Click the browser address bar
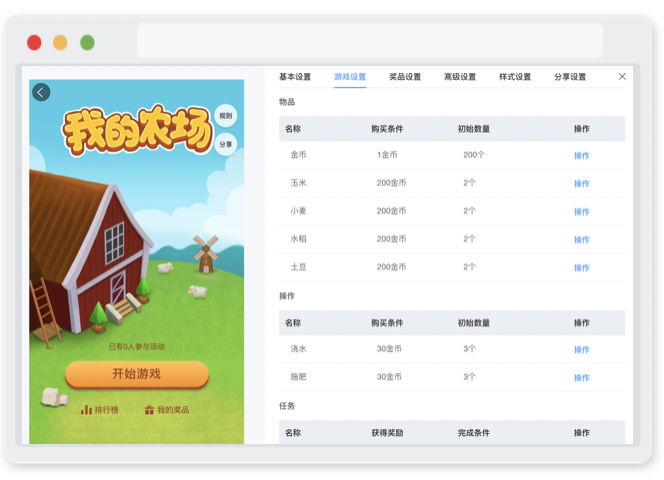Image resolution: width=664 pixels, height=480 pixels. (370, 41)
